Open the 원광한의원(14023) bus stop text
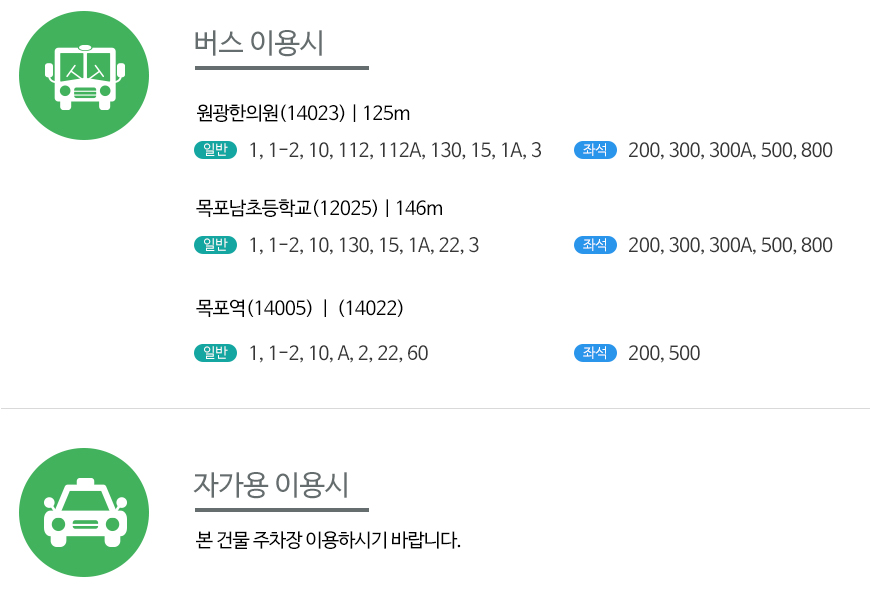The image size is (870, 610). click(271, 113)
